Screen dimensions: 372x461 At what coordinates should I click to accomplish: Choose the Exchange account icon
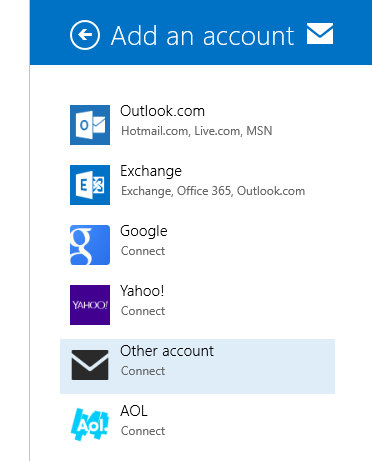(x=90, y=185)
